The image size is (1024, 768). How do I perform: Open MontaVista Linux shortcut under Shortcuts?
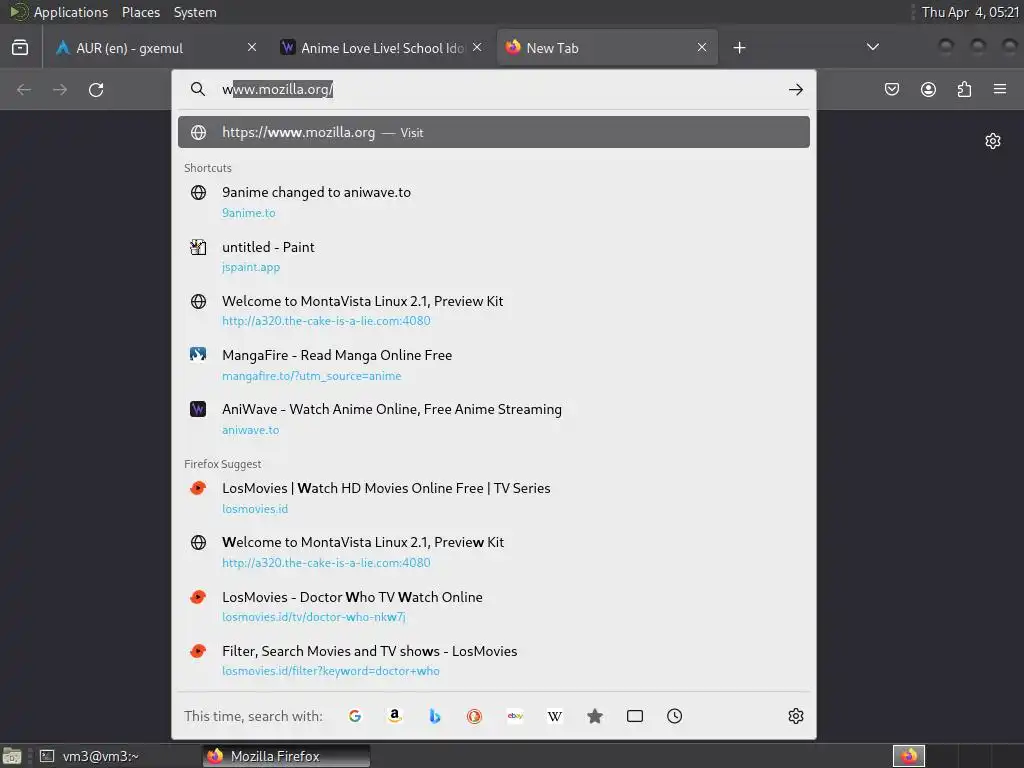pos(494,310)
